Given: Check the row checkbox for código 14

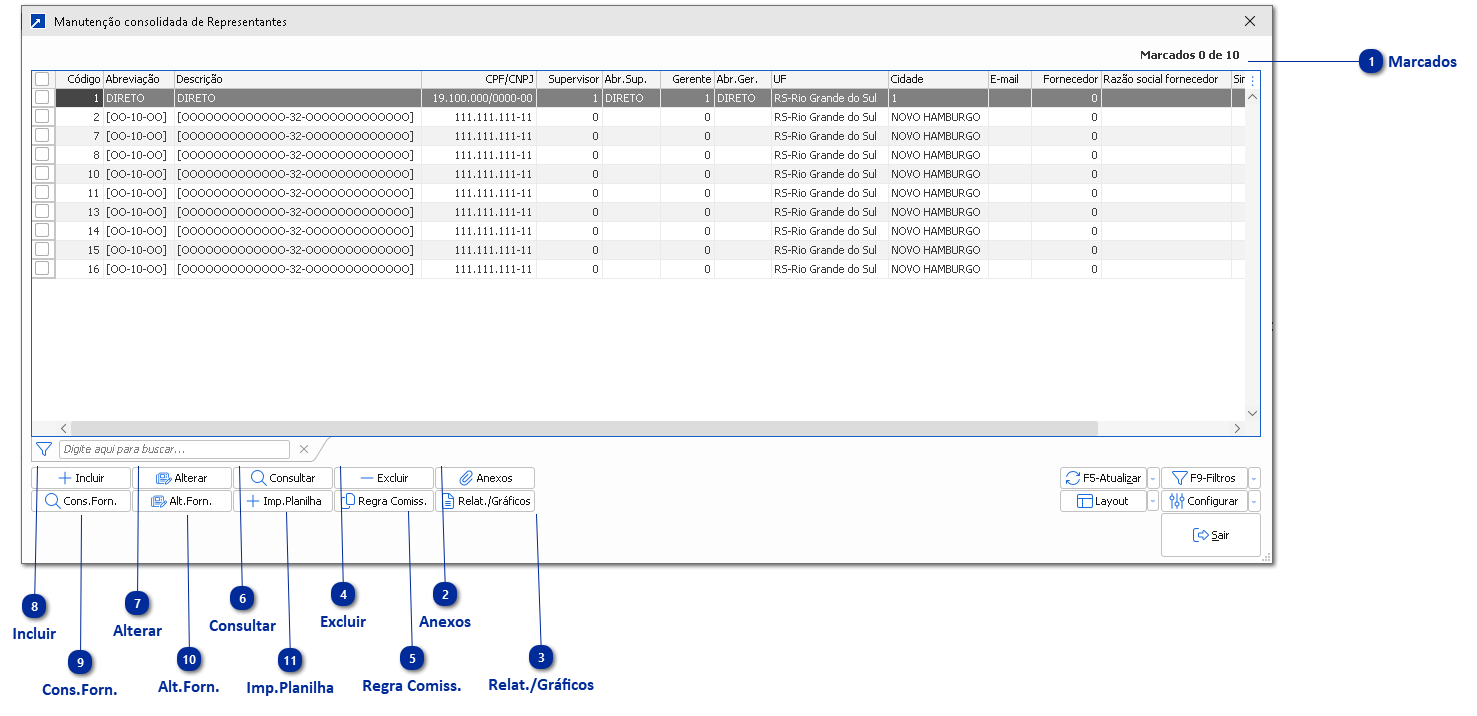Looking at the screenshot, I should [42, 231].
